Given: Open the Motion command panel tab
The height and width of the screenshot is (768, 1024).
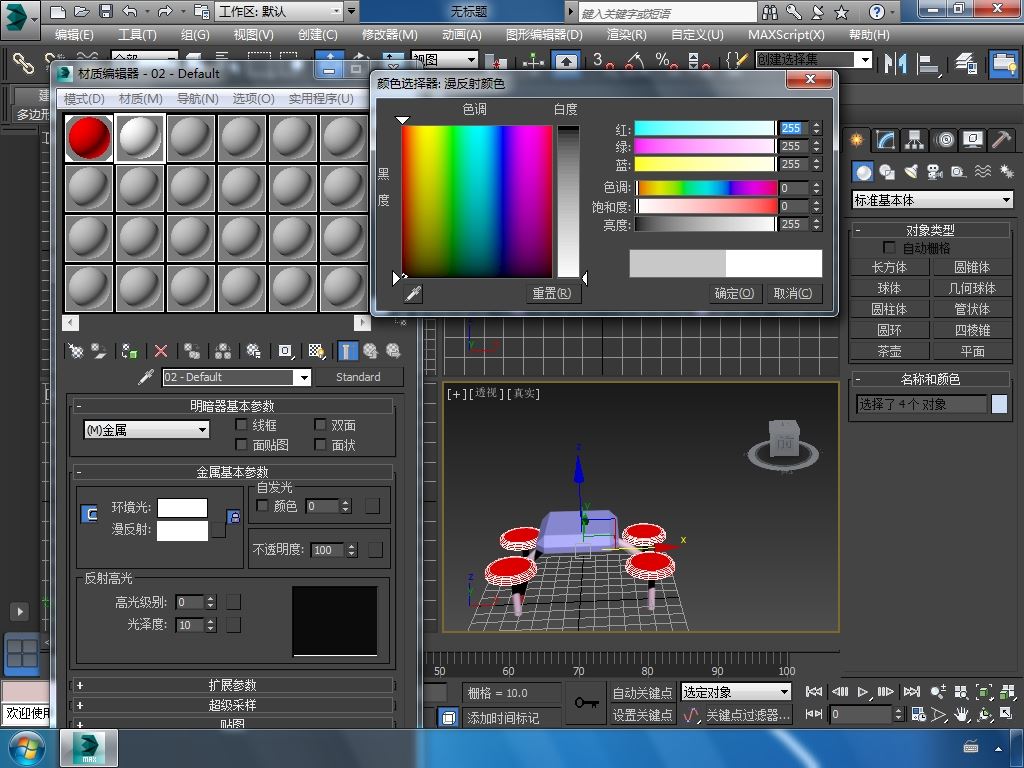Looking at the screenshot, I should [944, 139].
